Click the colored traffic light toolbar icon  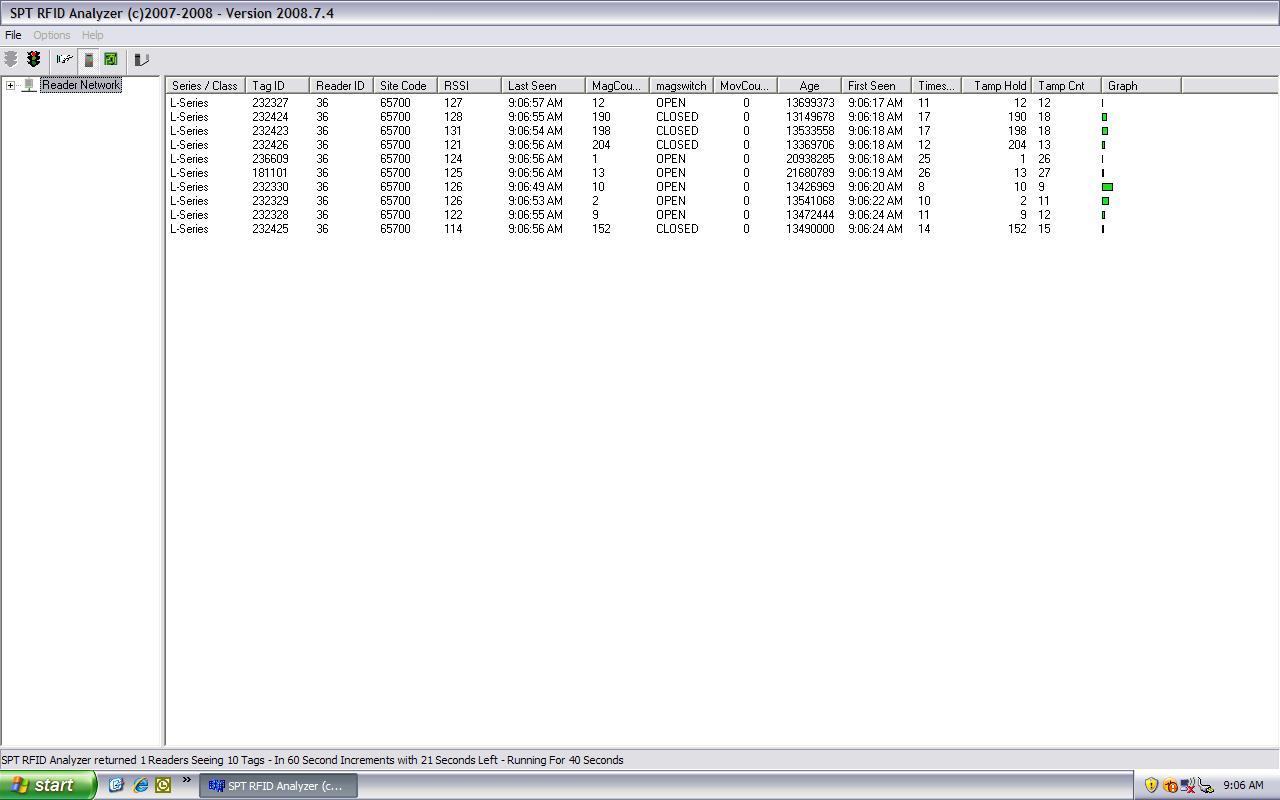pyautogui.click(x=33, y=60)
